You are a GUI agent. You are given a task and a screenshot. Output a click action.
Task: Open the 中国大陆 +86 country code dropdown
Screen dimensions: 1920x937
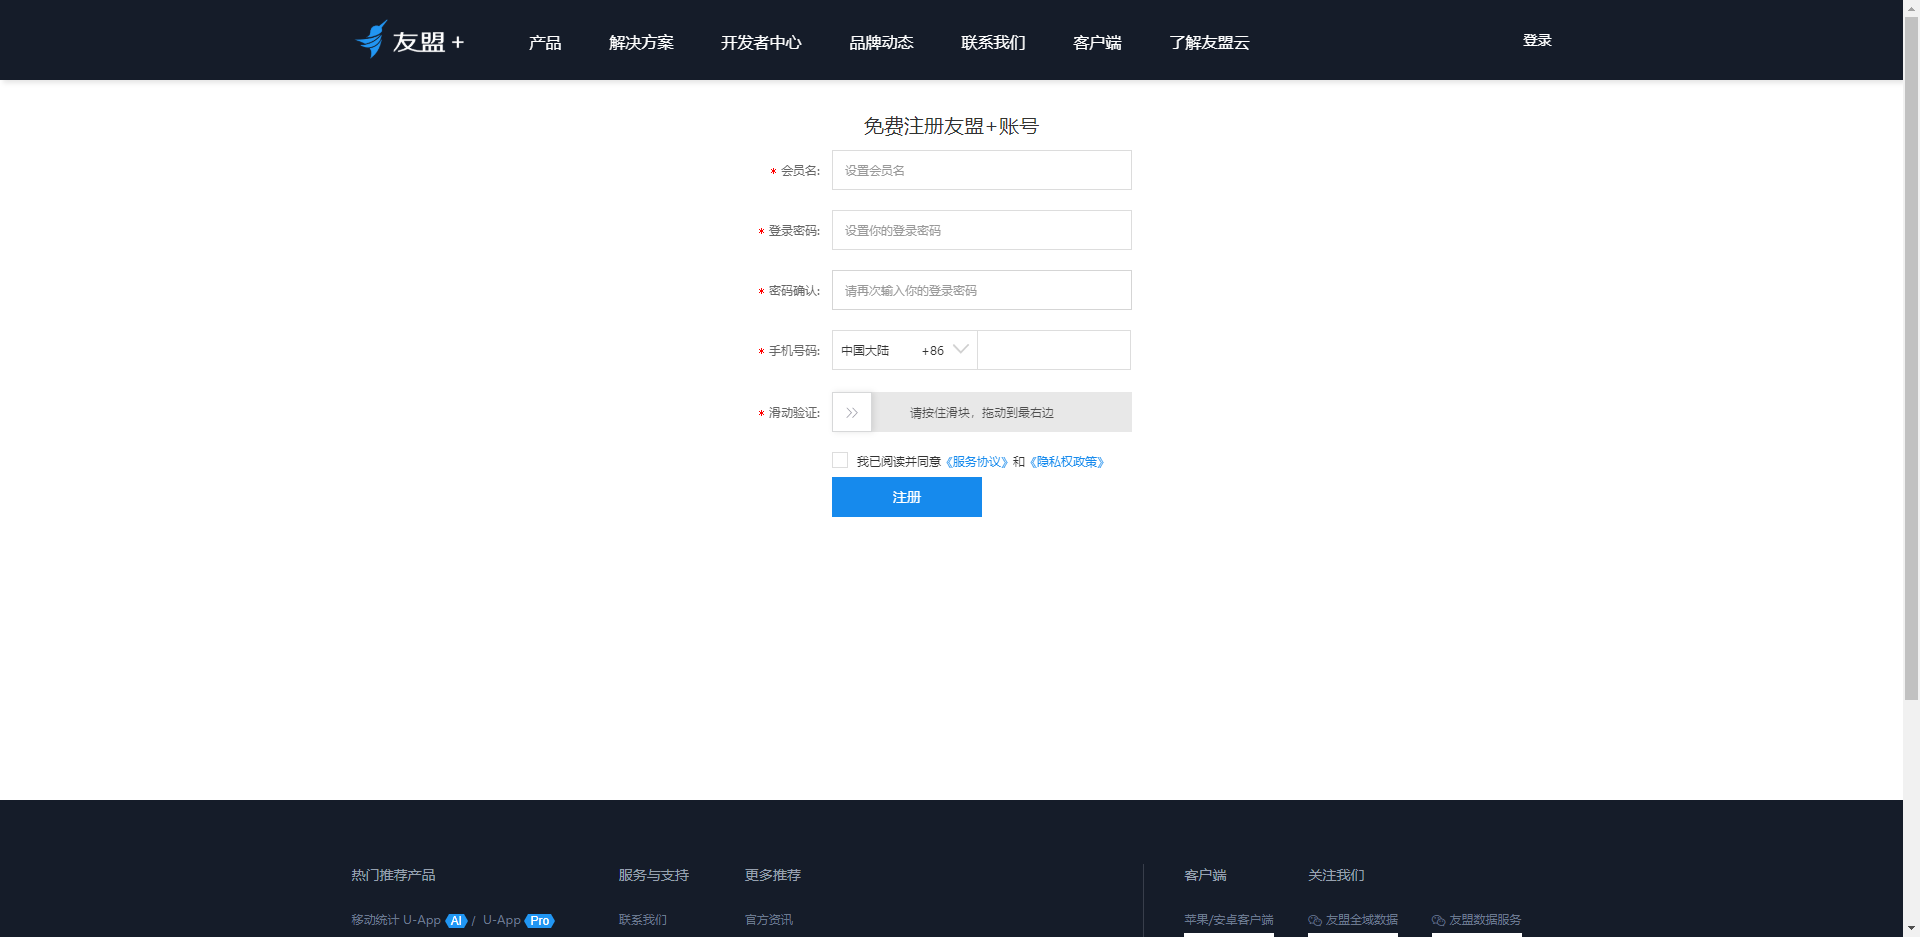(x=904, y=350)
